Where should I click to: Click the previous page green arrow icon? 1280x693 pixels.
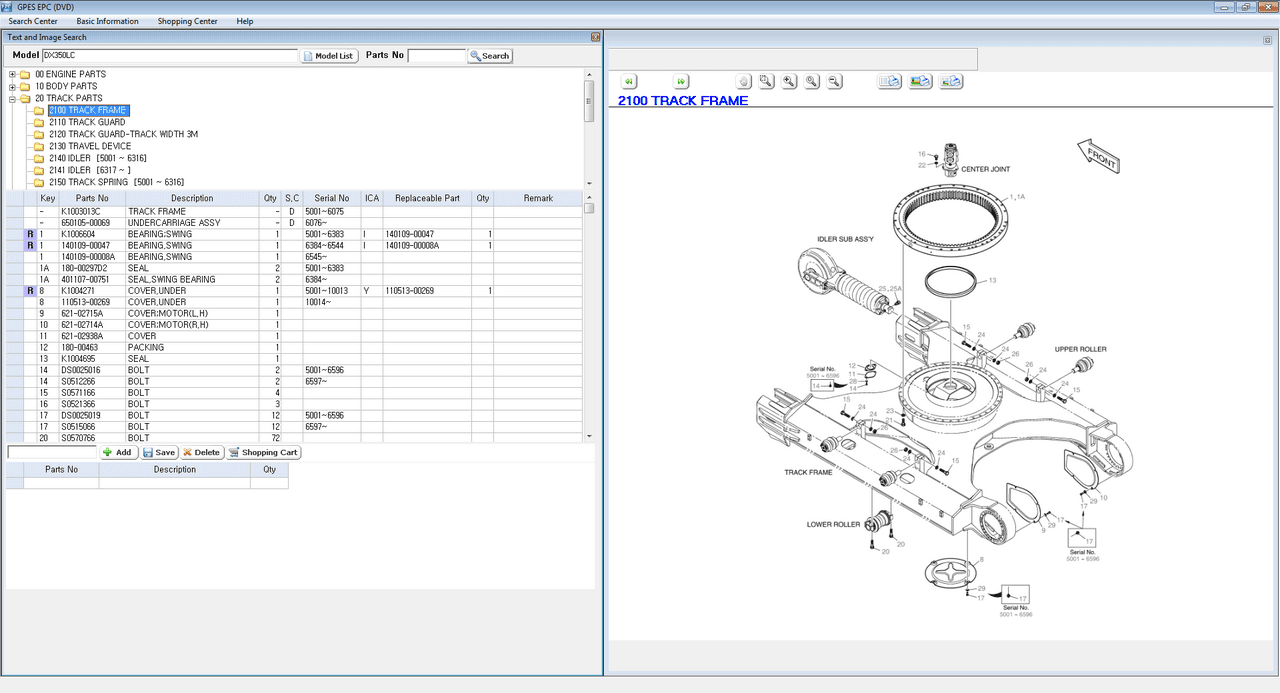[629, 81]
